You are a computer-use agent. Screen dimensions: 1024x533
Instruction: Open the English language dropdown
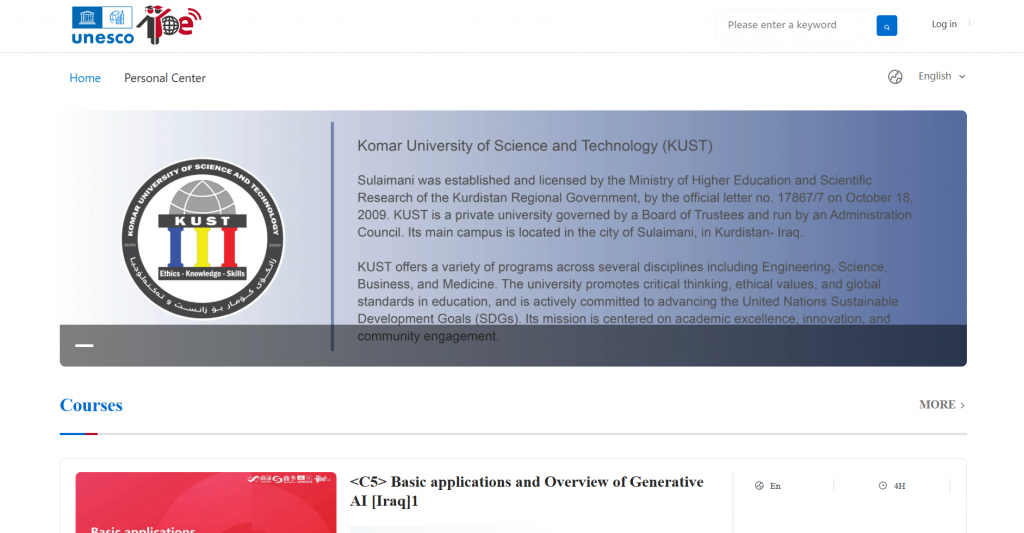click(942, 76)
